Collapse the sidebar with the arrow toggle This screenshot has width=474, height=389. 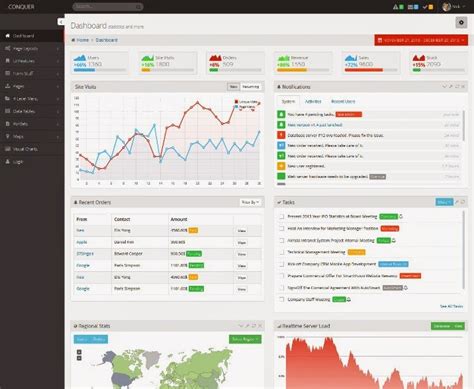click(x=61, y=22)
